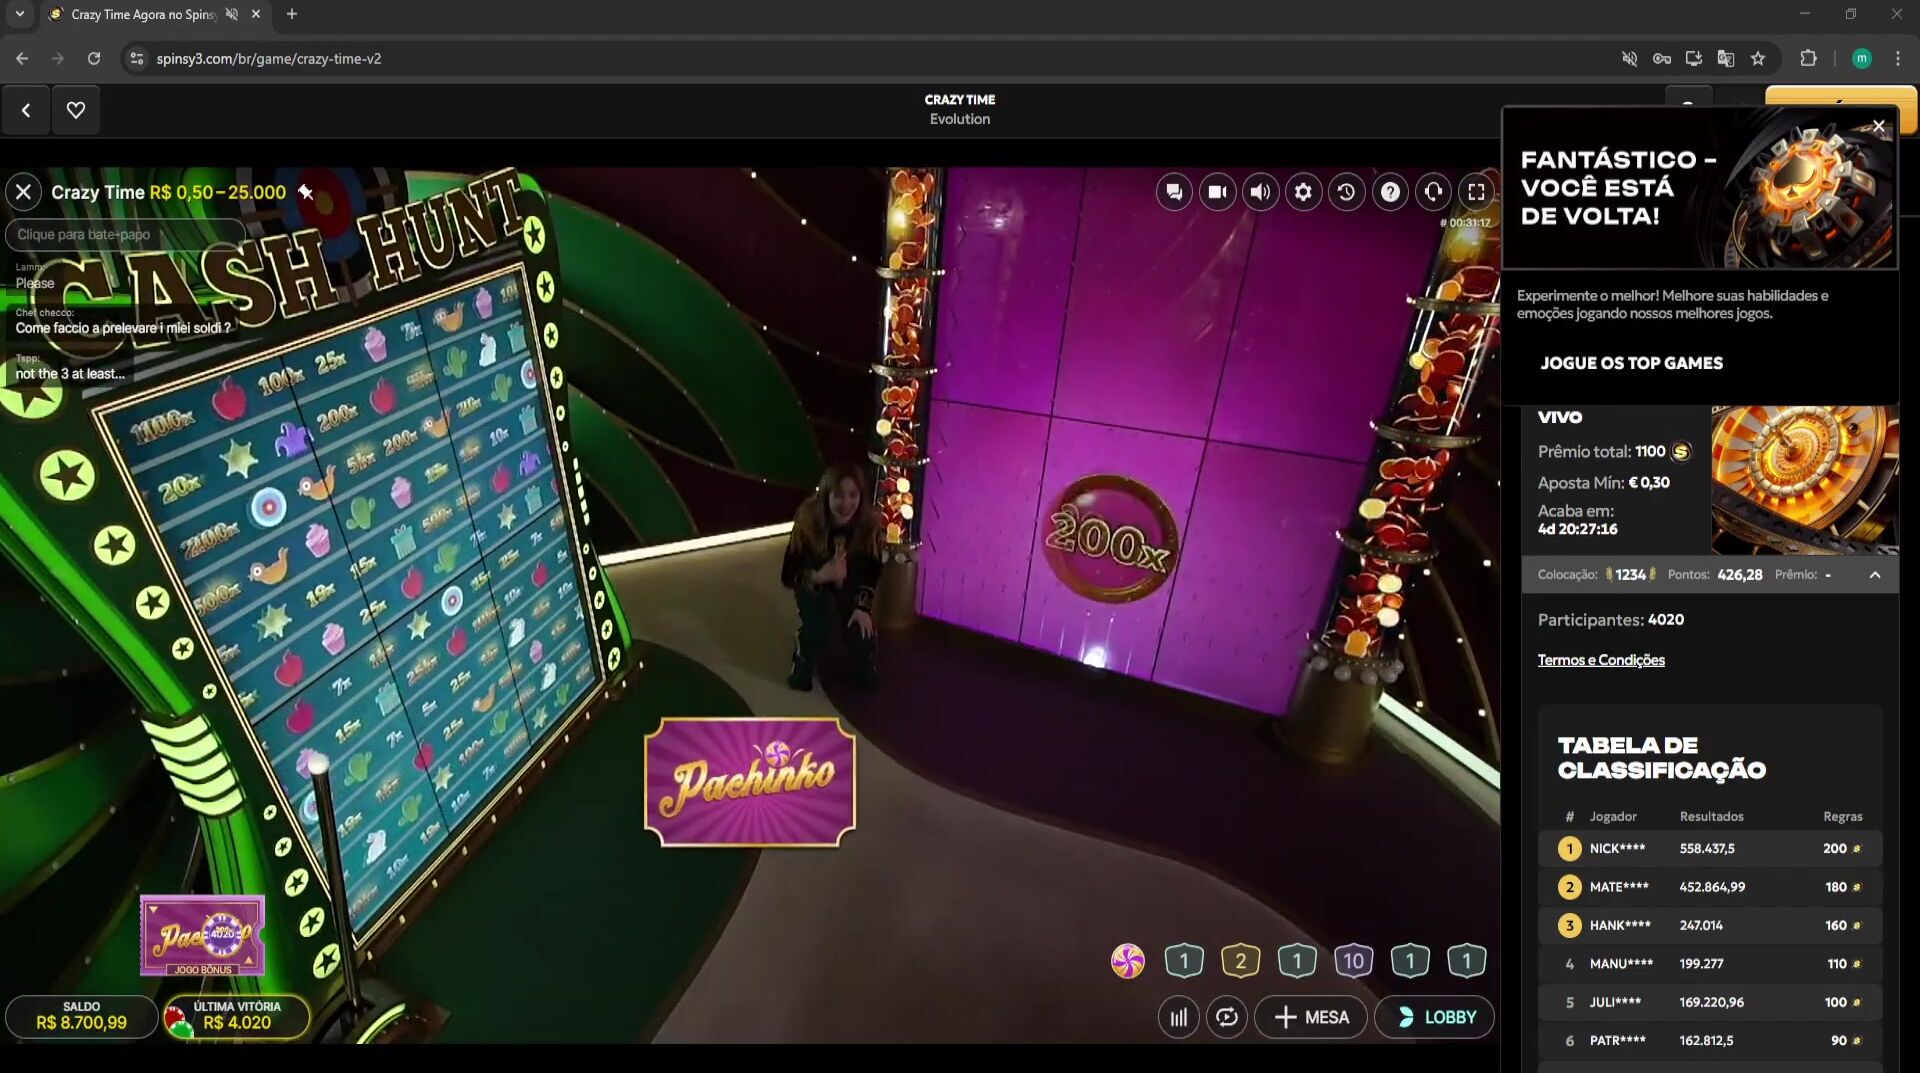This screenshot has width=1920, height=1073.
Task: Mute the game sound speaker icon
Action: (x=1260, y=192)
